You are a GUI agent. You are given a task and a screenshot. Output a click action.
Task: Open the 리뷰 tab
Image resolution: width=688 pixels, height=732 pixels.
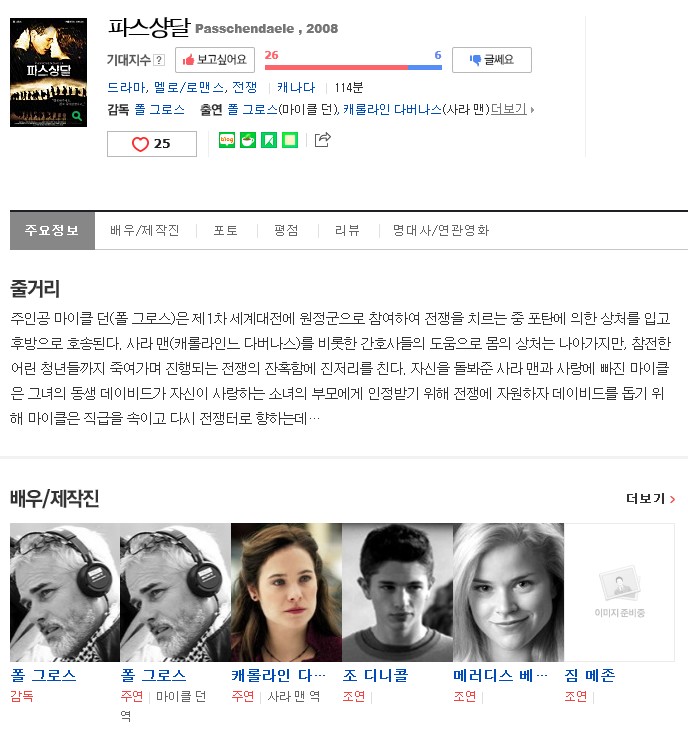347,230
